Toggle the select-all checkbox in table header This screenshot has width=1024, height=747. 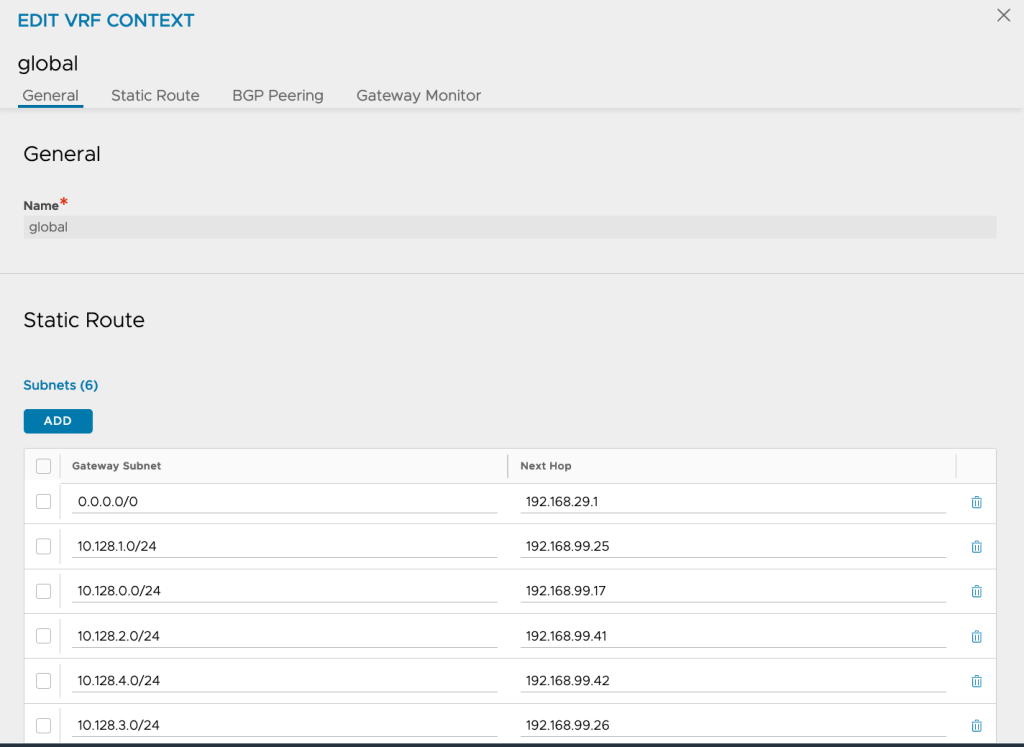(x=43, y=466)
